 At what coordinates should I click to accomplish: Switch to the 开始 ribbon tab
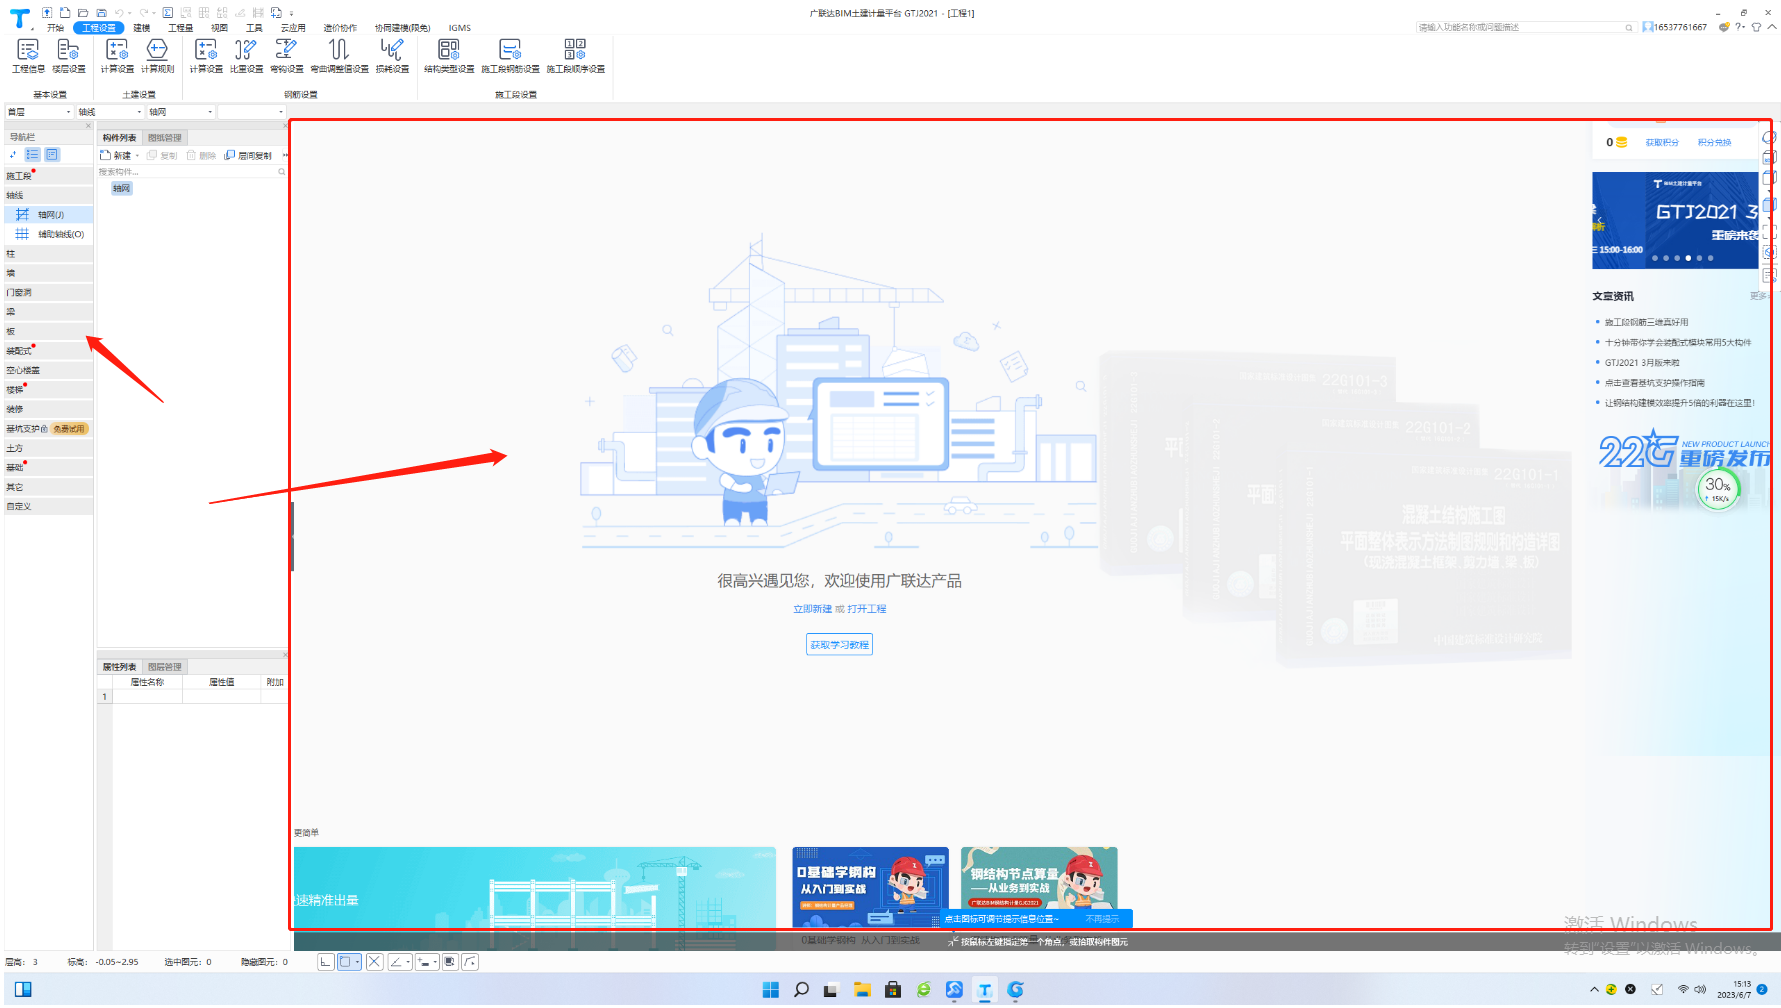tap(55, 28)
